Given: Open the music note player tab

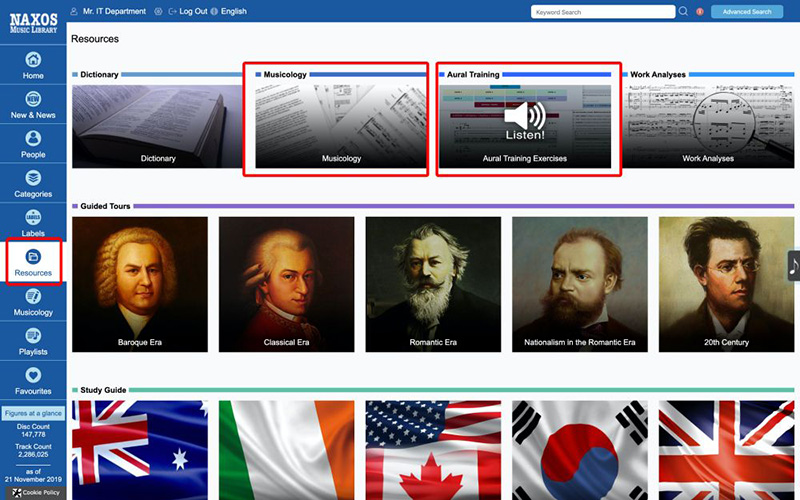Looking at the screenshot, I should (793, 266).
